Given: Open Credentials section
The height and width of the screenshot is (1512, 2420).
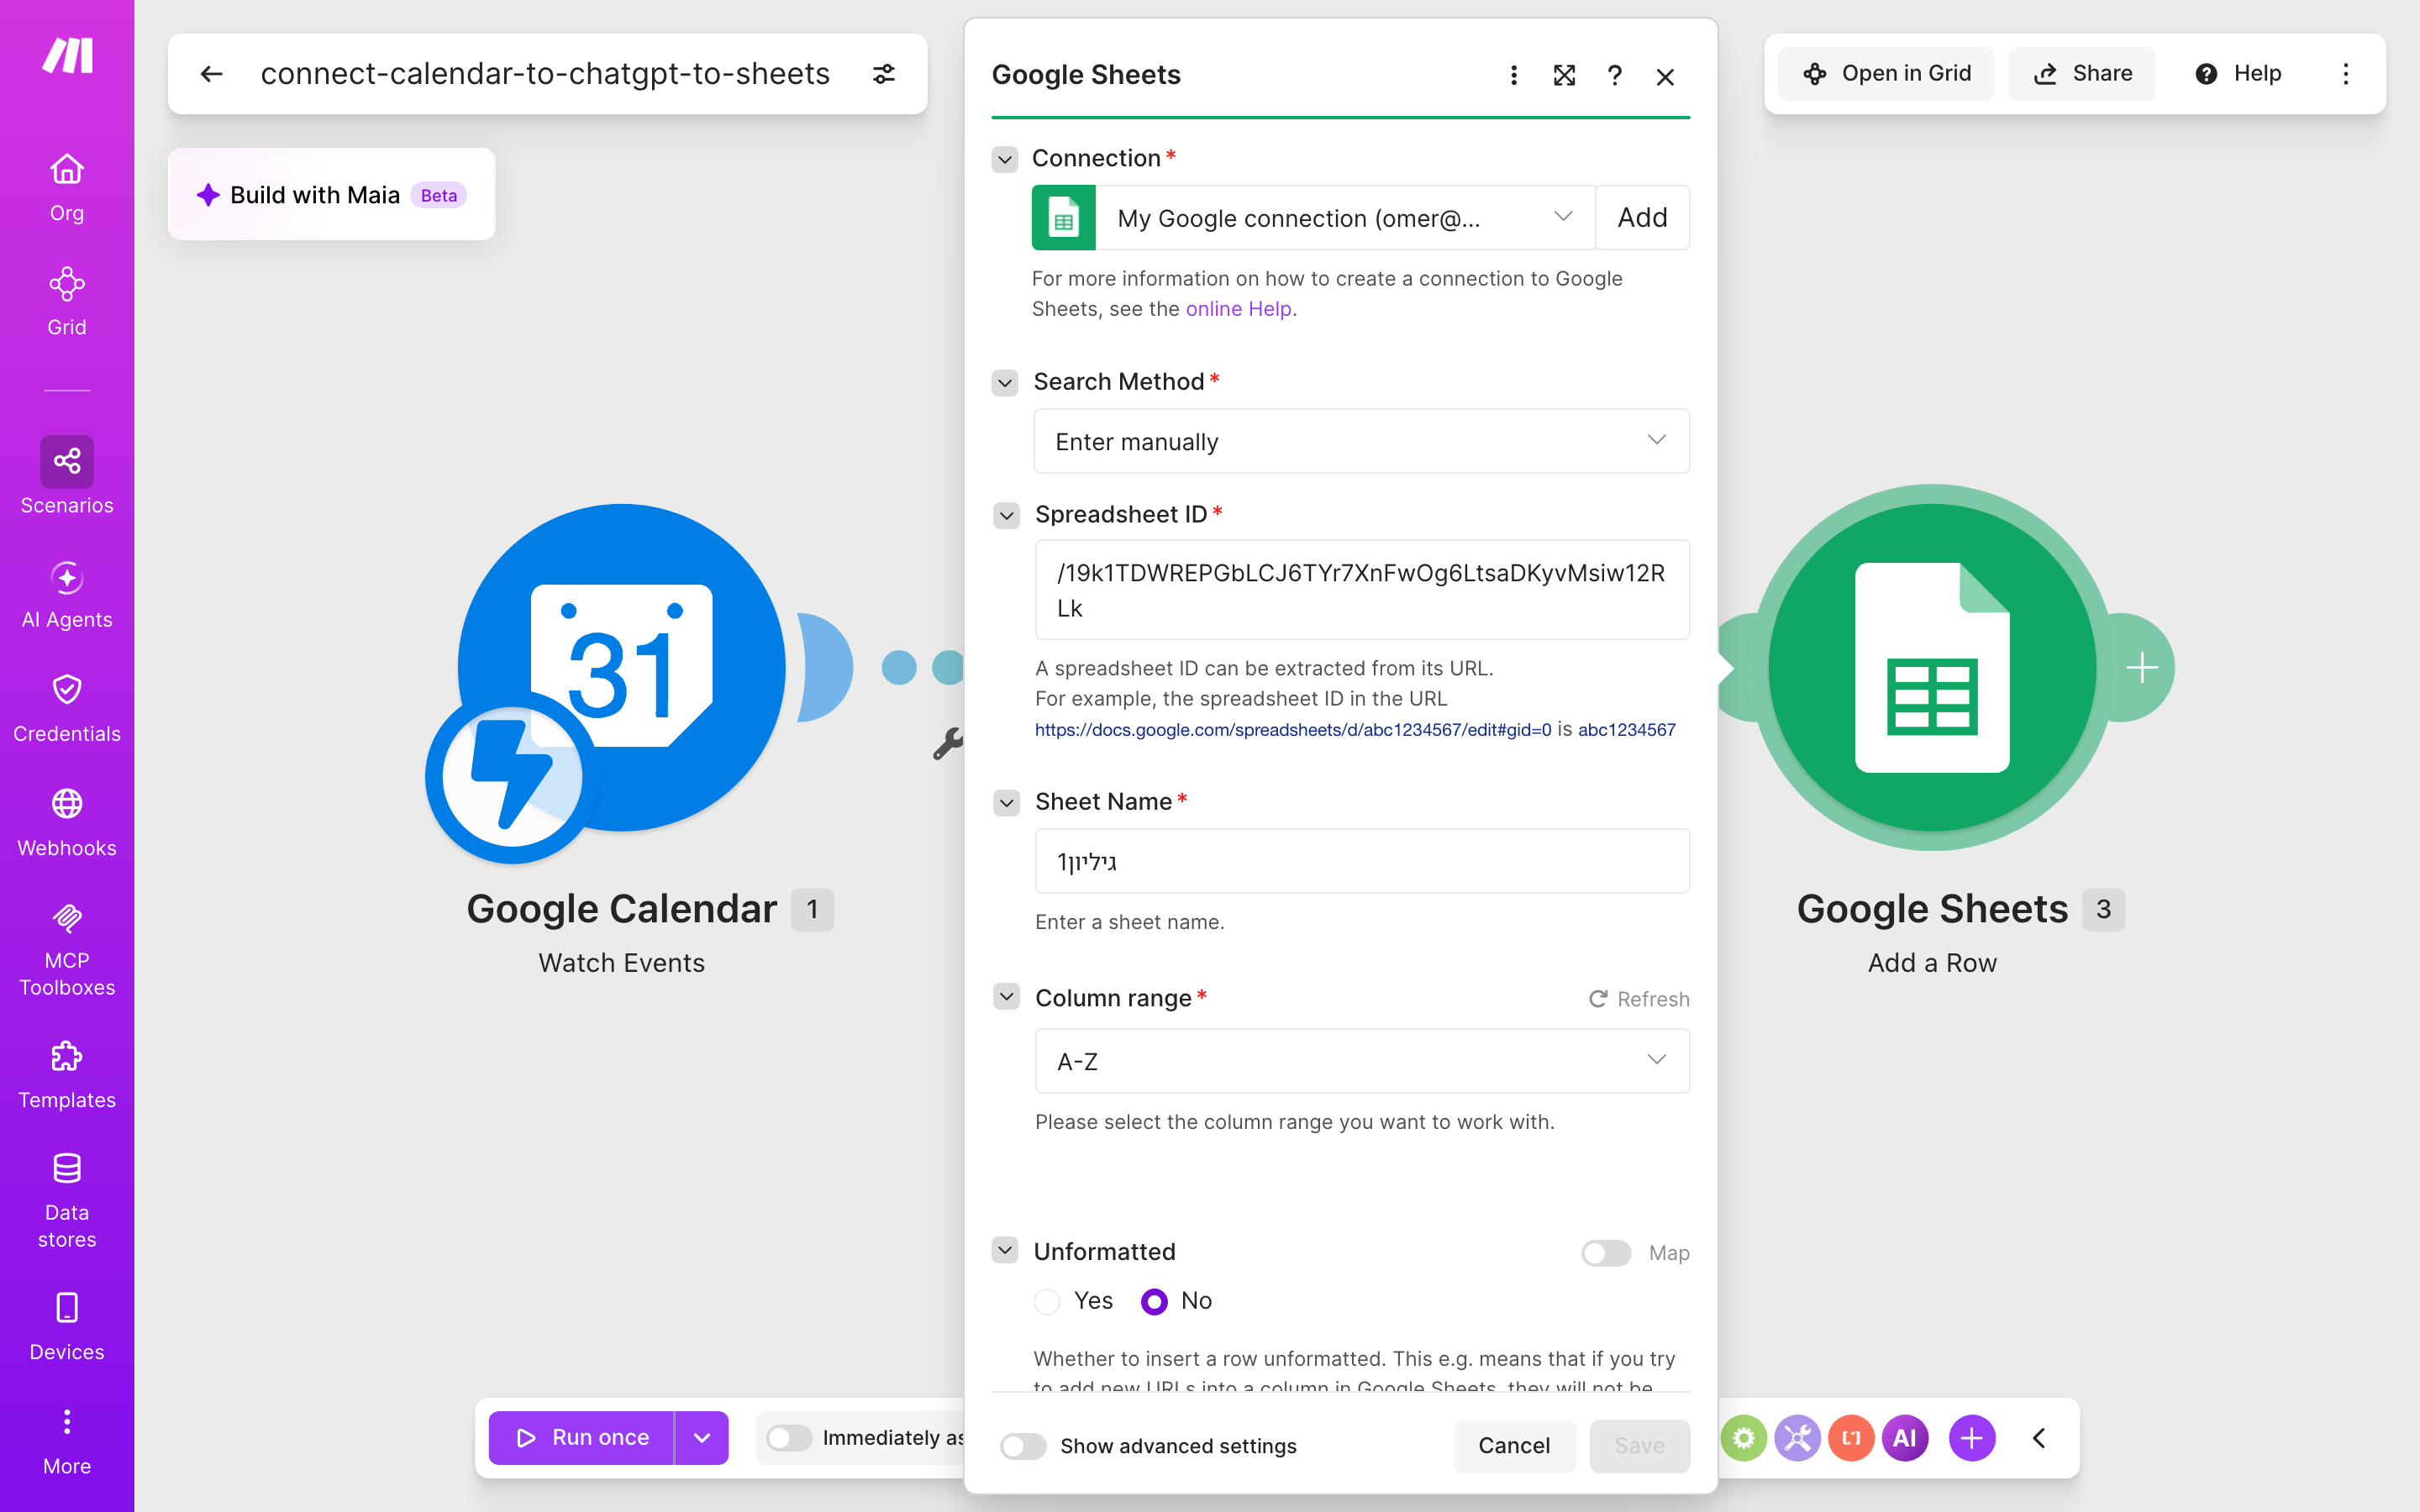Looking at the screenshot, I should (x=67, y=709).
